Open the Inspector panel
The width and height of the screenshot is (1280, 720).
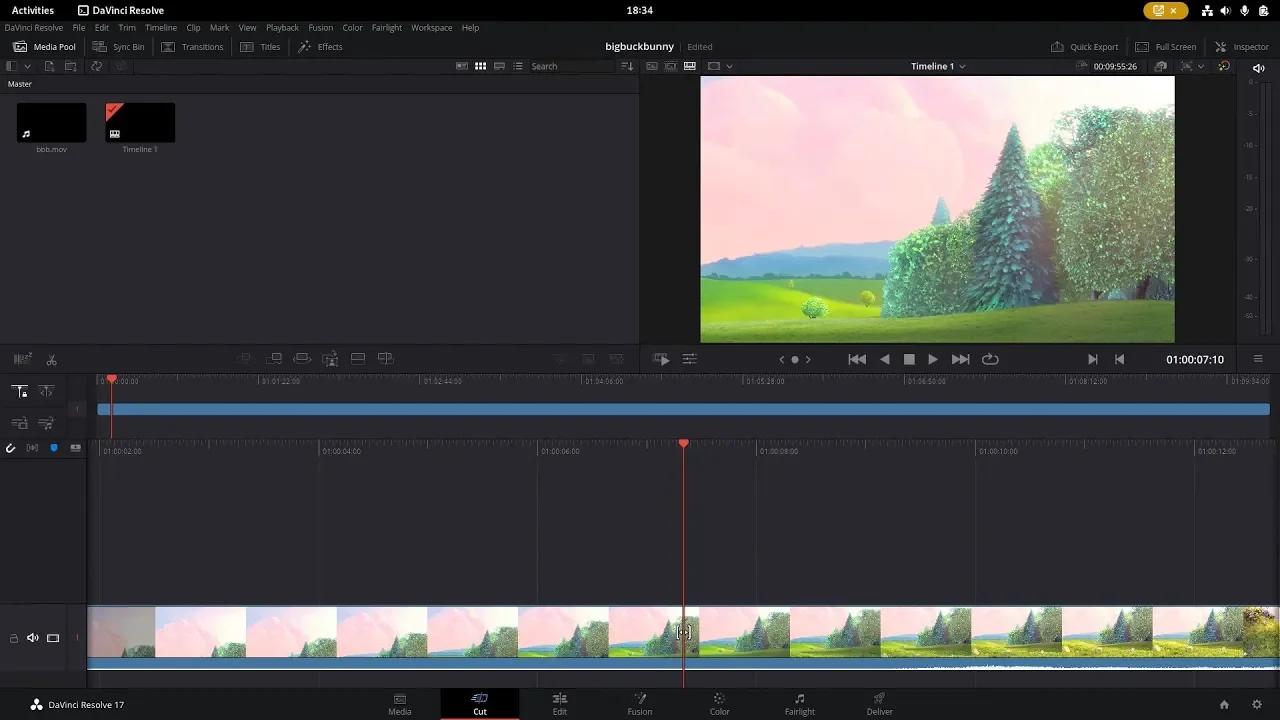pos(1241,47)
